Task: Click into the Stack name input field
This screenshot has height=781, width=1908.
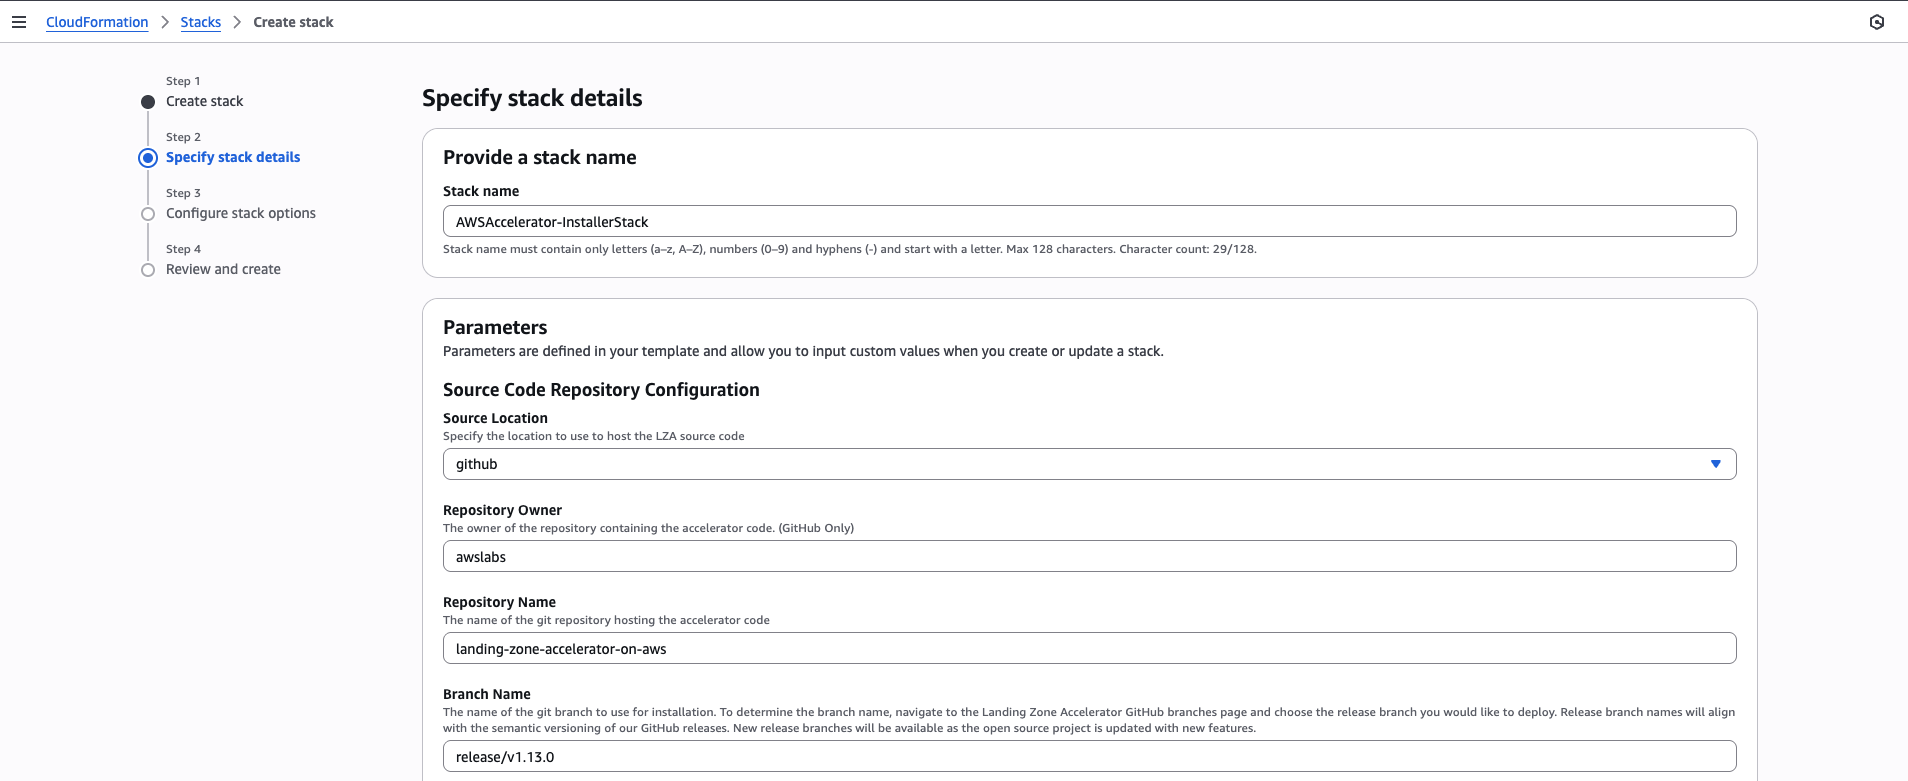Action: pyautogui.click(x=1089, y=221)
